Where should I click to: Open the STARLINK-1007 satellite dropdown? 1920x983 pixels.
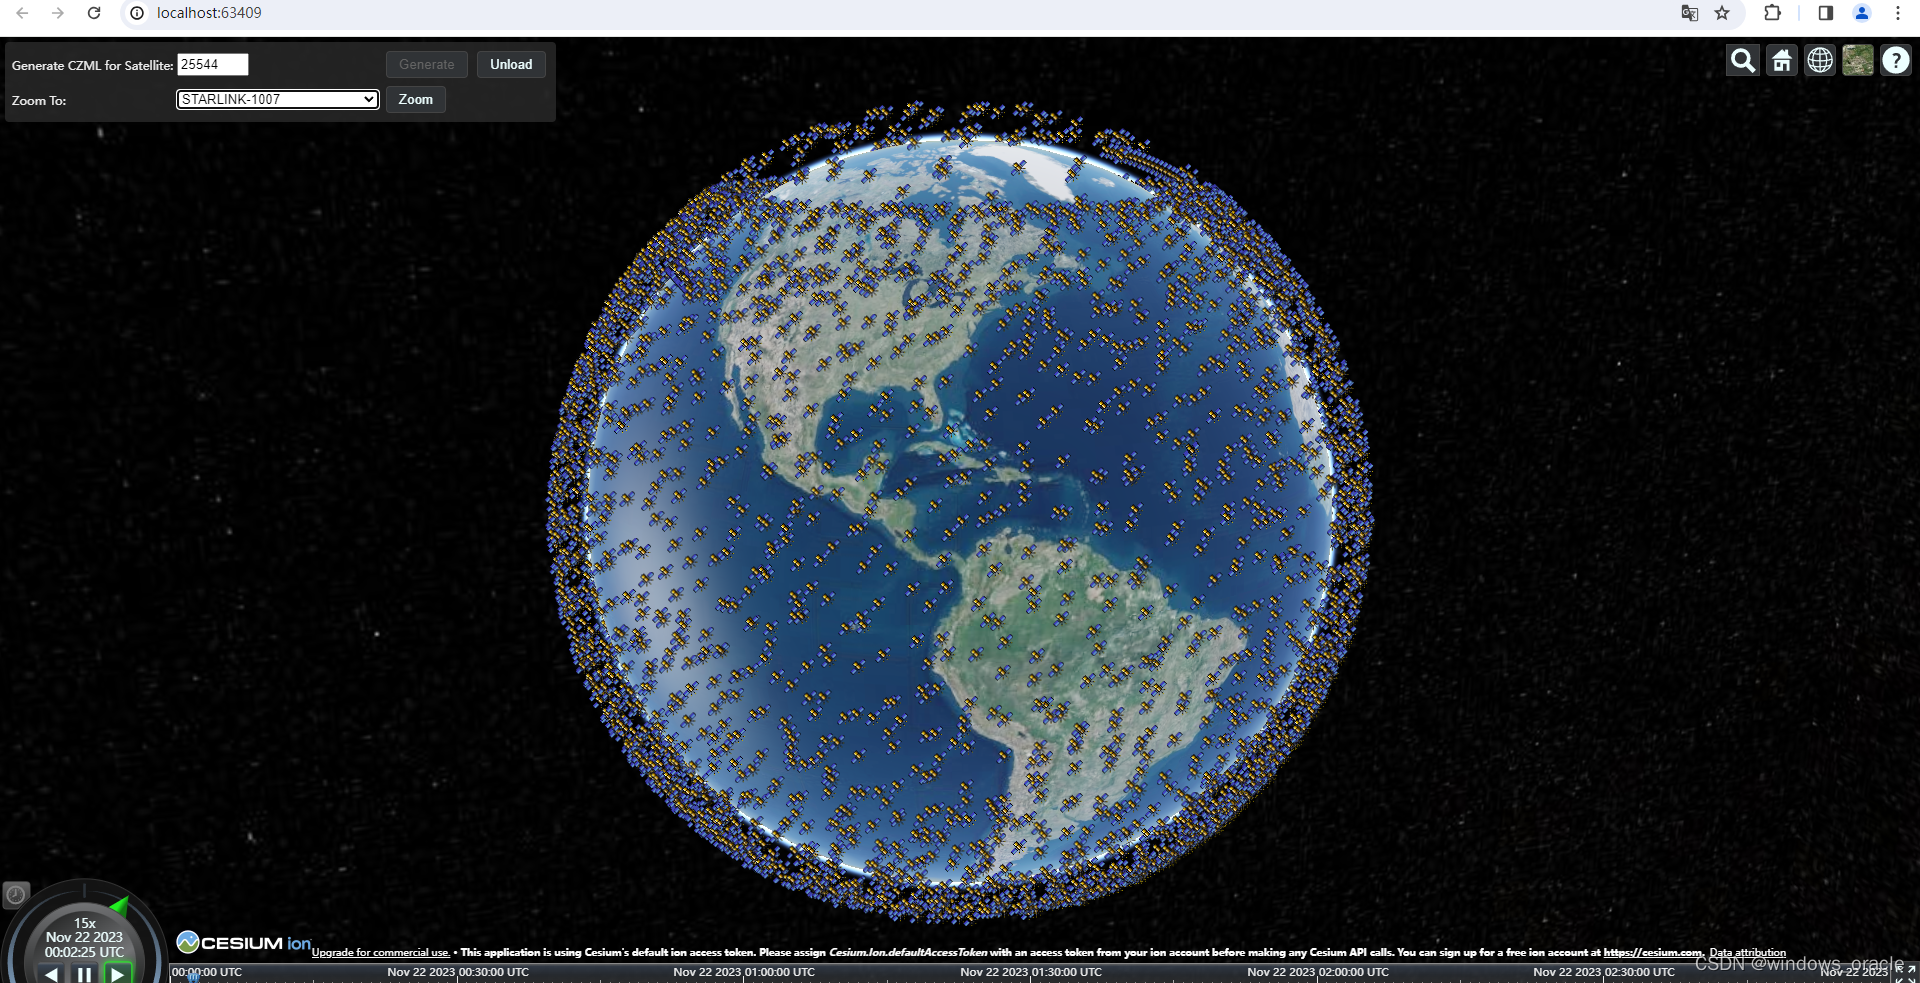278,99
